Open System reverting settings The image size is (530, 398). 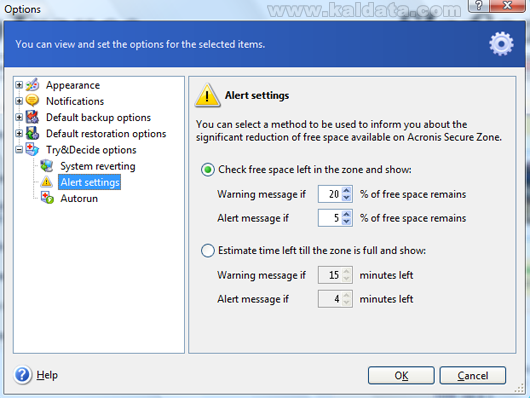(98, 166)
